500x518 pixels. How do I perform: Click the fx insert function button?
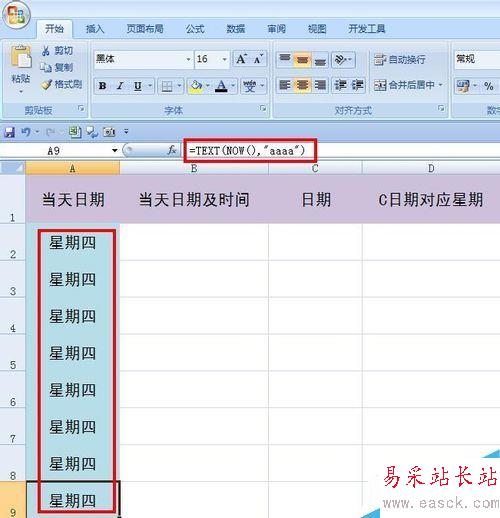coord(172,150)
